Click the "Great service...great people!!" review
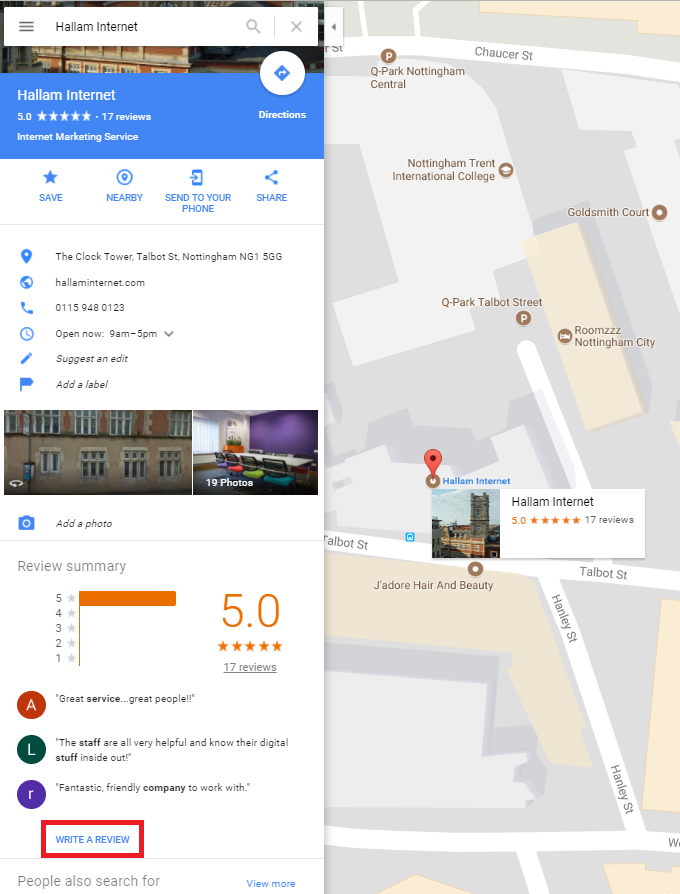This screenshot has height=894, width=680. point(125,698)
